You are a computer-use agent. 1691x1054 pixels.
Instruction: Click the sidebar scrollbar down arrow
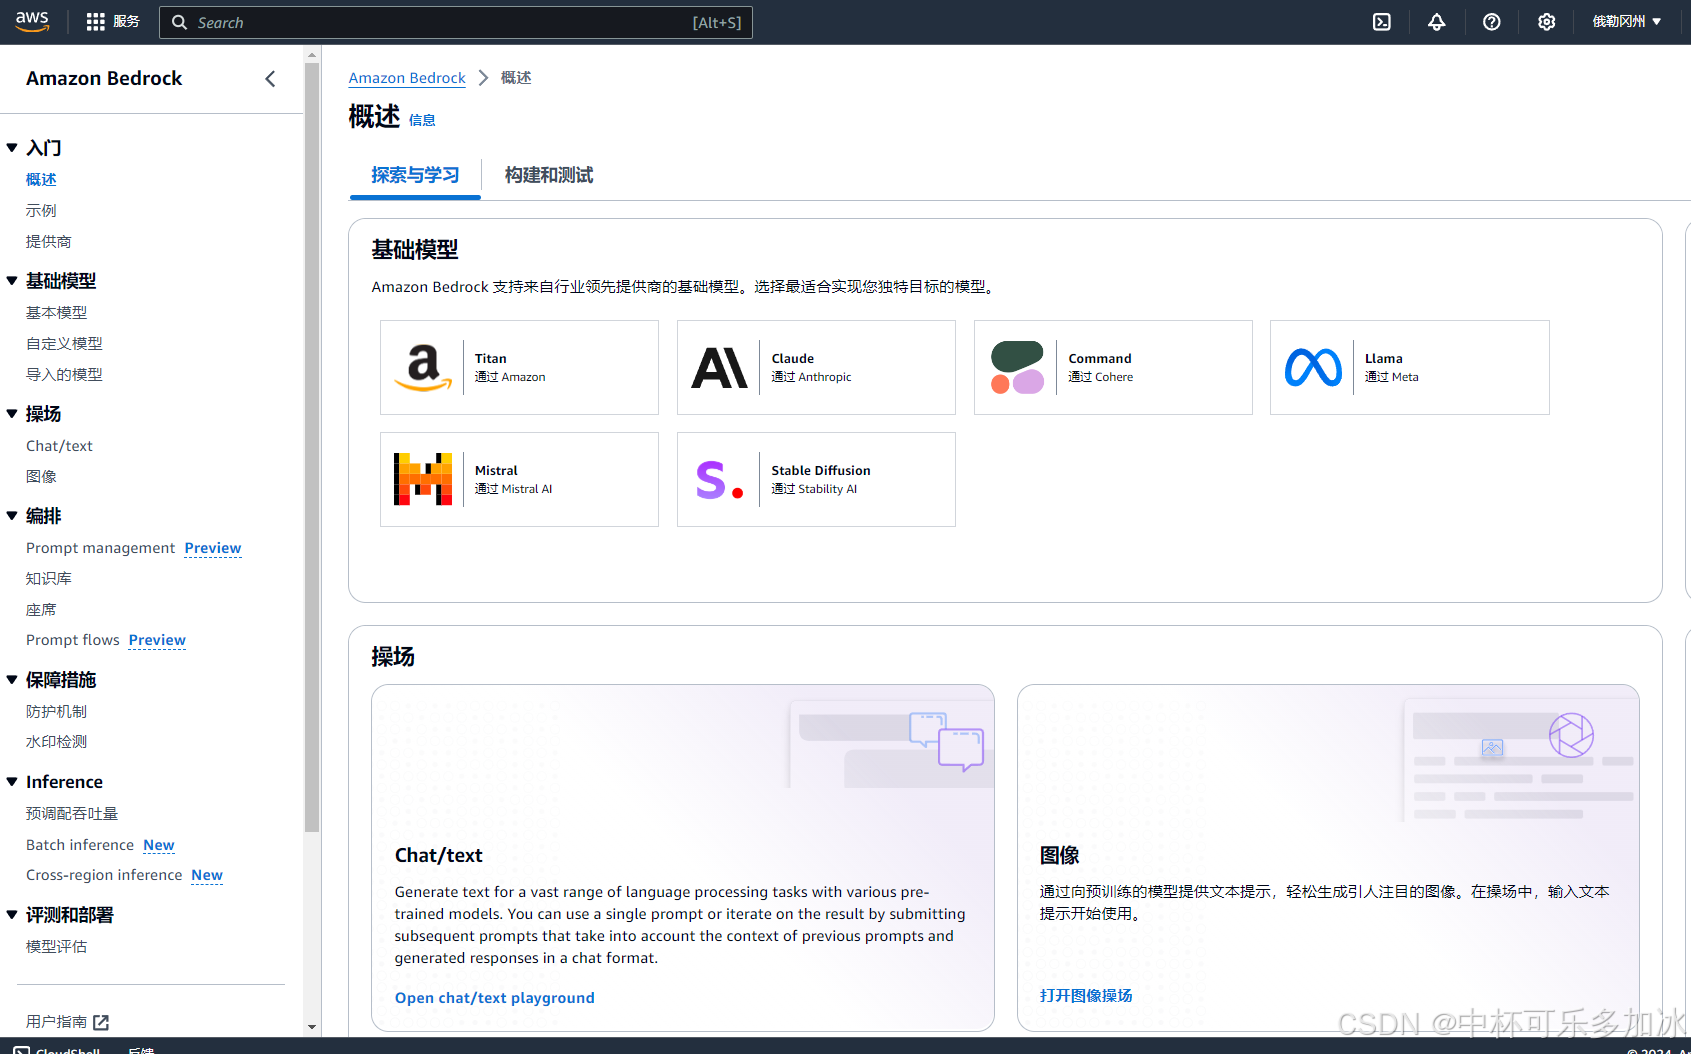click(312, 1027)
